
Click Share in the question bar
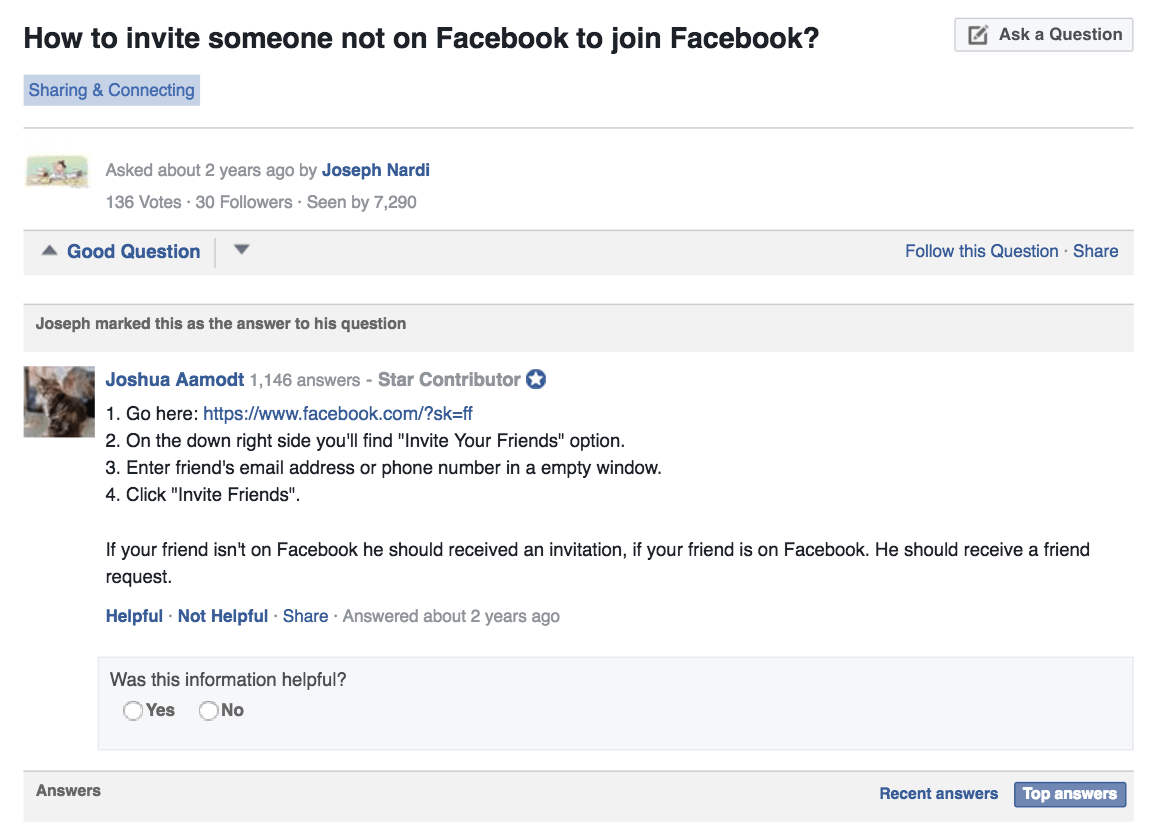[x=1095, y=251]
